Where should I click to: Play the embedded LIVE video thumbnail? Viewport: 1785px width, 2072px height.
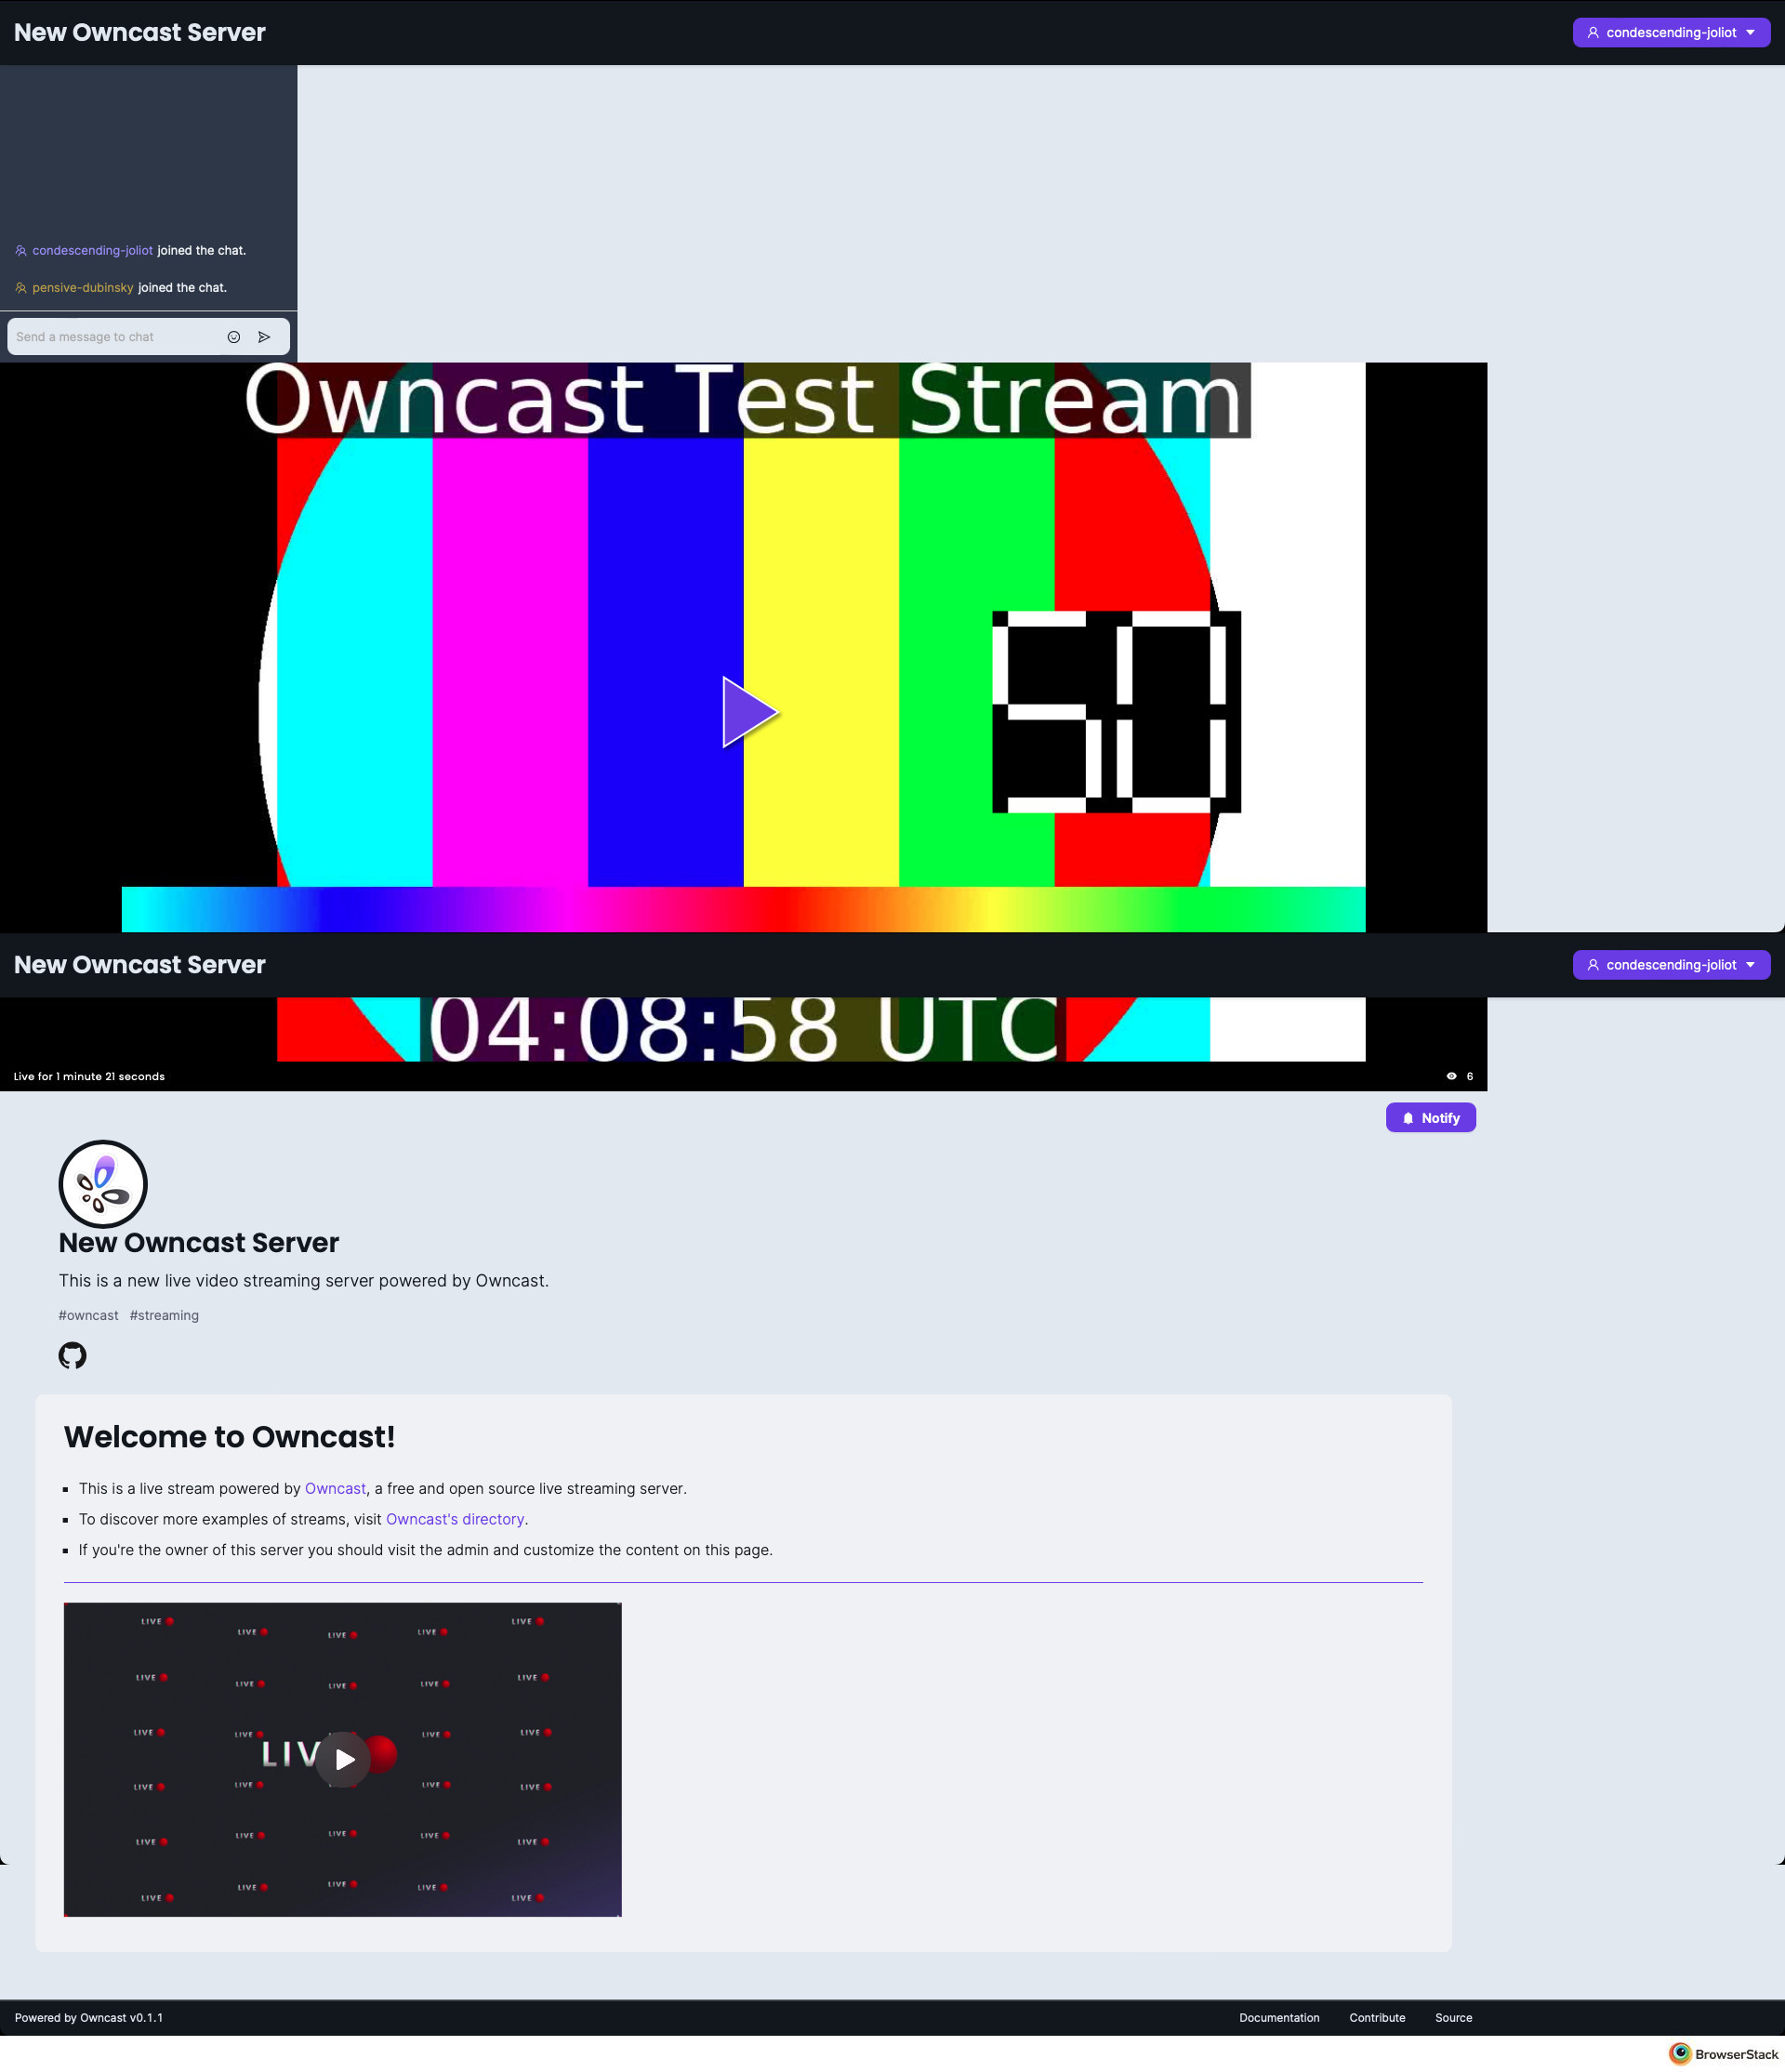click(x=343, y=1759)
